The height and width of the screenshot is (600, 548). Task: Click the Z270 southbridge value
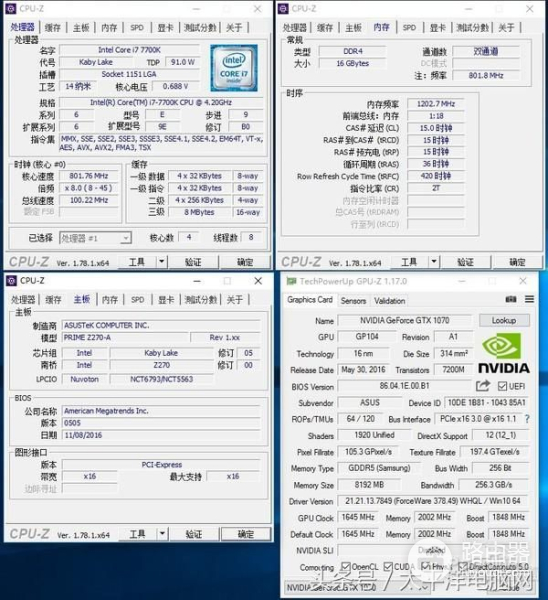161,365
